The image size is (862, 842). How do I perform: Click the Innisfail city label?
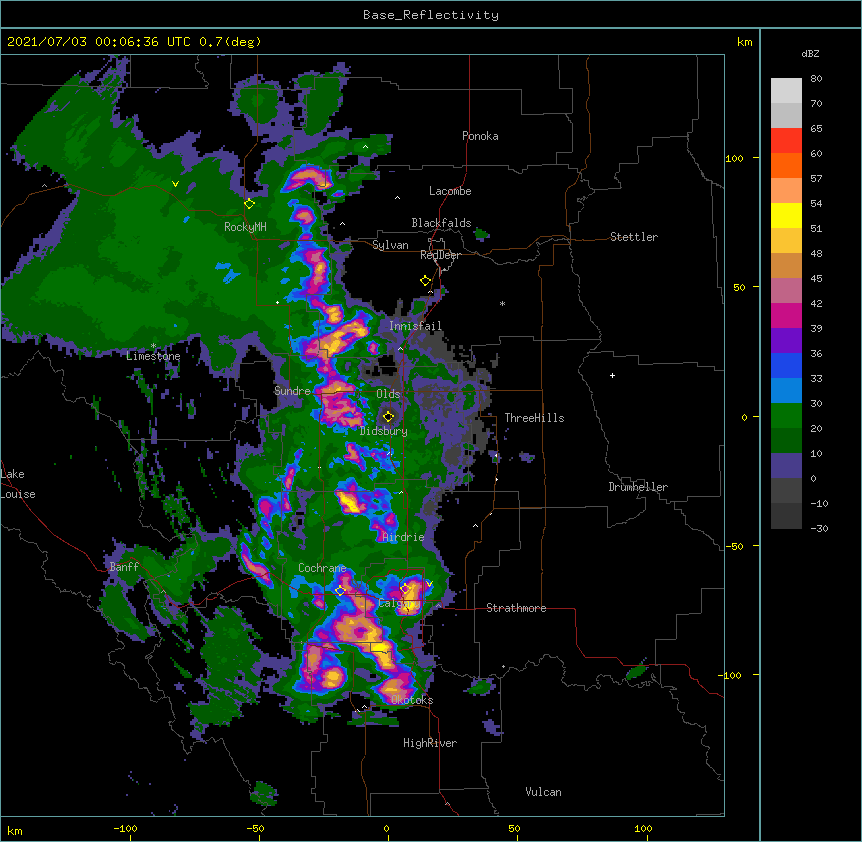pyautogui.click(x=415, y=326)
